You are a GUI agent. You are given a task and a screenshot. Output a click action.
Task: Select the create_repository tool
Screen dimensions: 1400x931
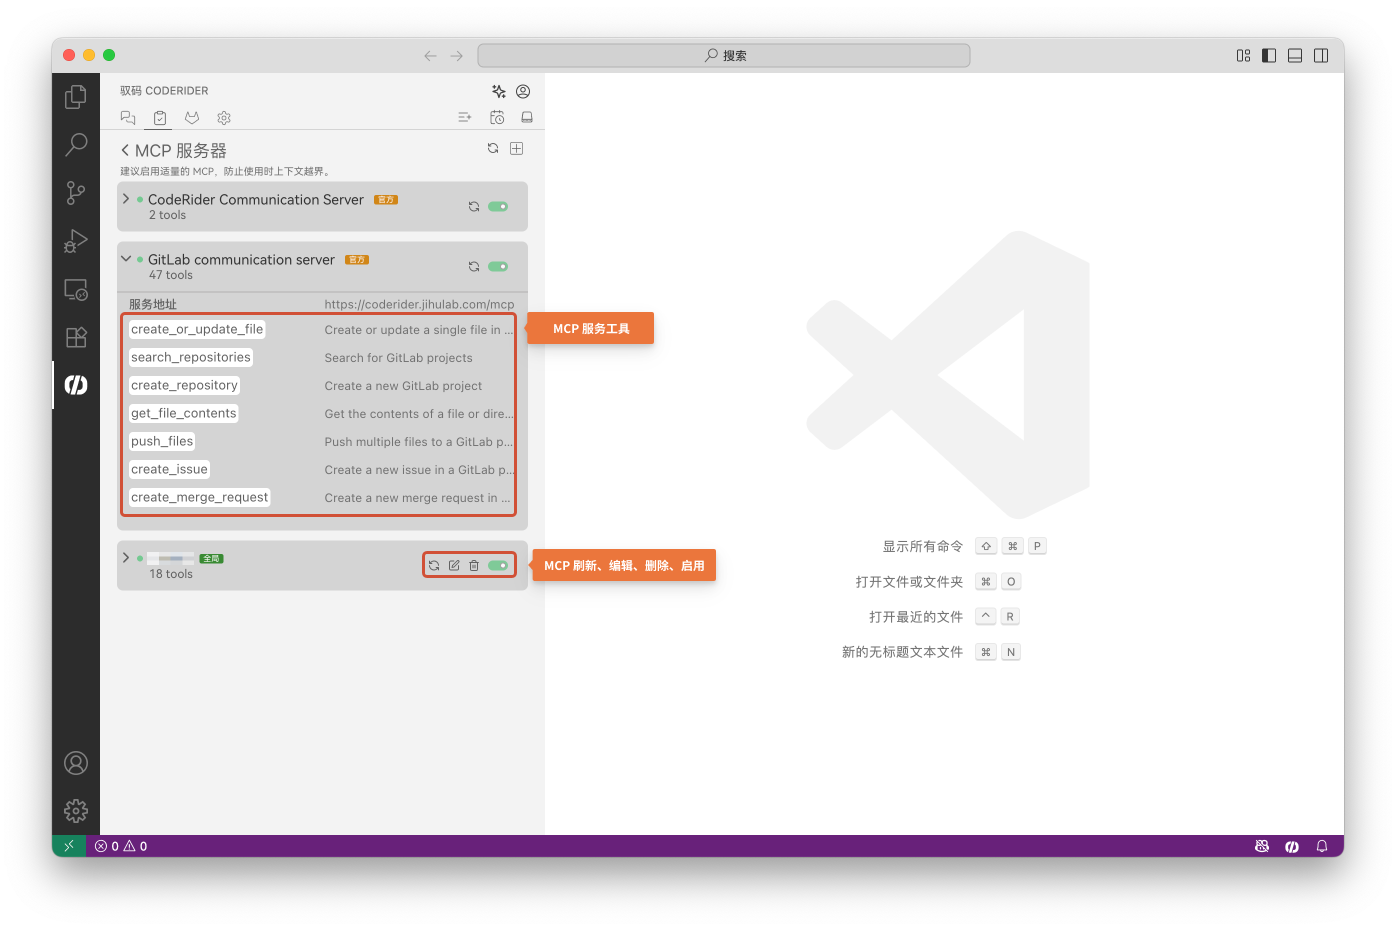[x=184, y=385]
